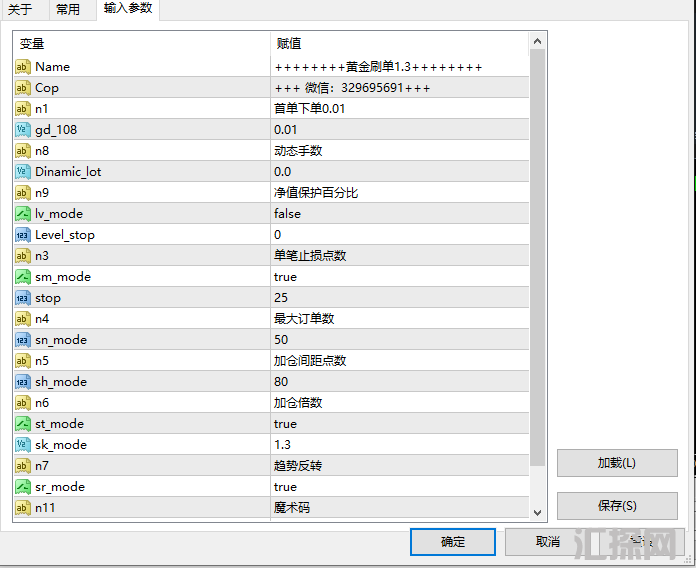The width and height of the screenshot is (696, 568).
Task: Select the Level_stop variable name
Action: click(x=65, y=235)
